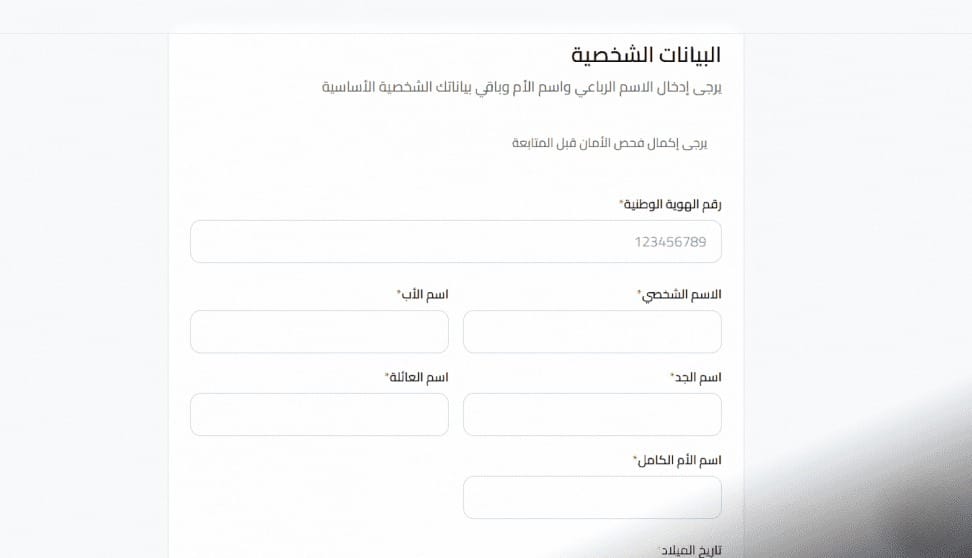
Task: Select the grandfather's name (اسم الجد) field
Action: [592, 415]
